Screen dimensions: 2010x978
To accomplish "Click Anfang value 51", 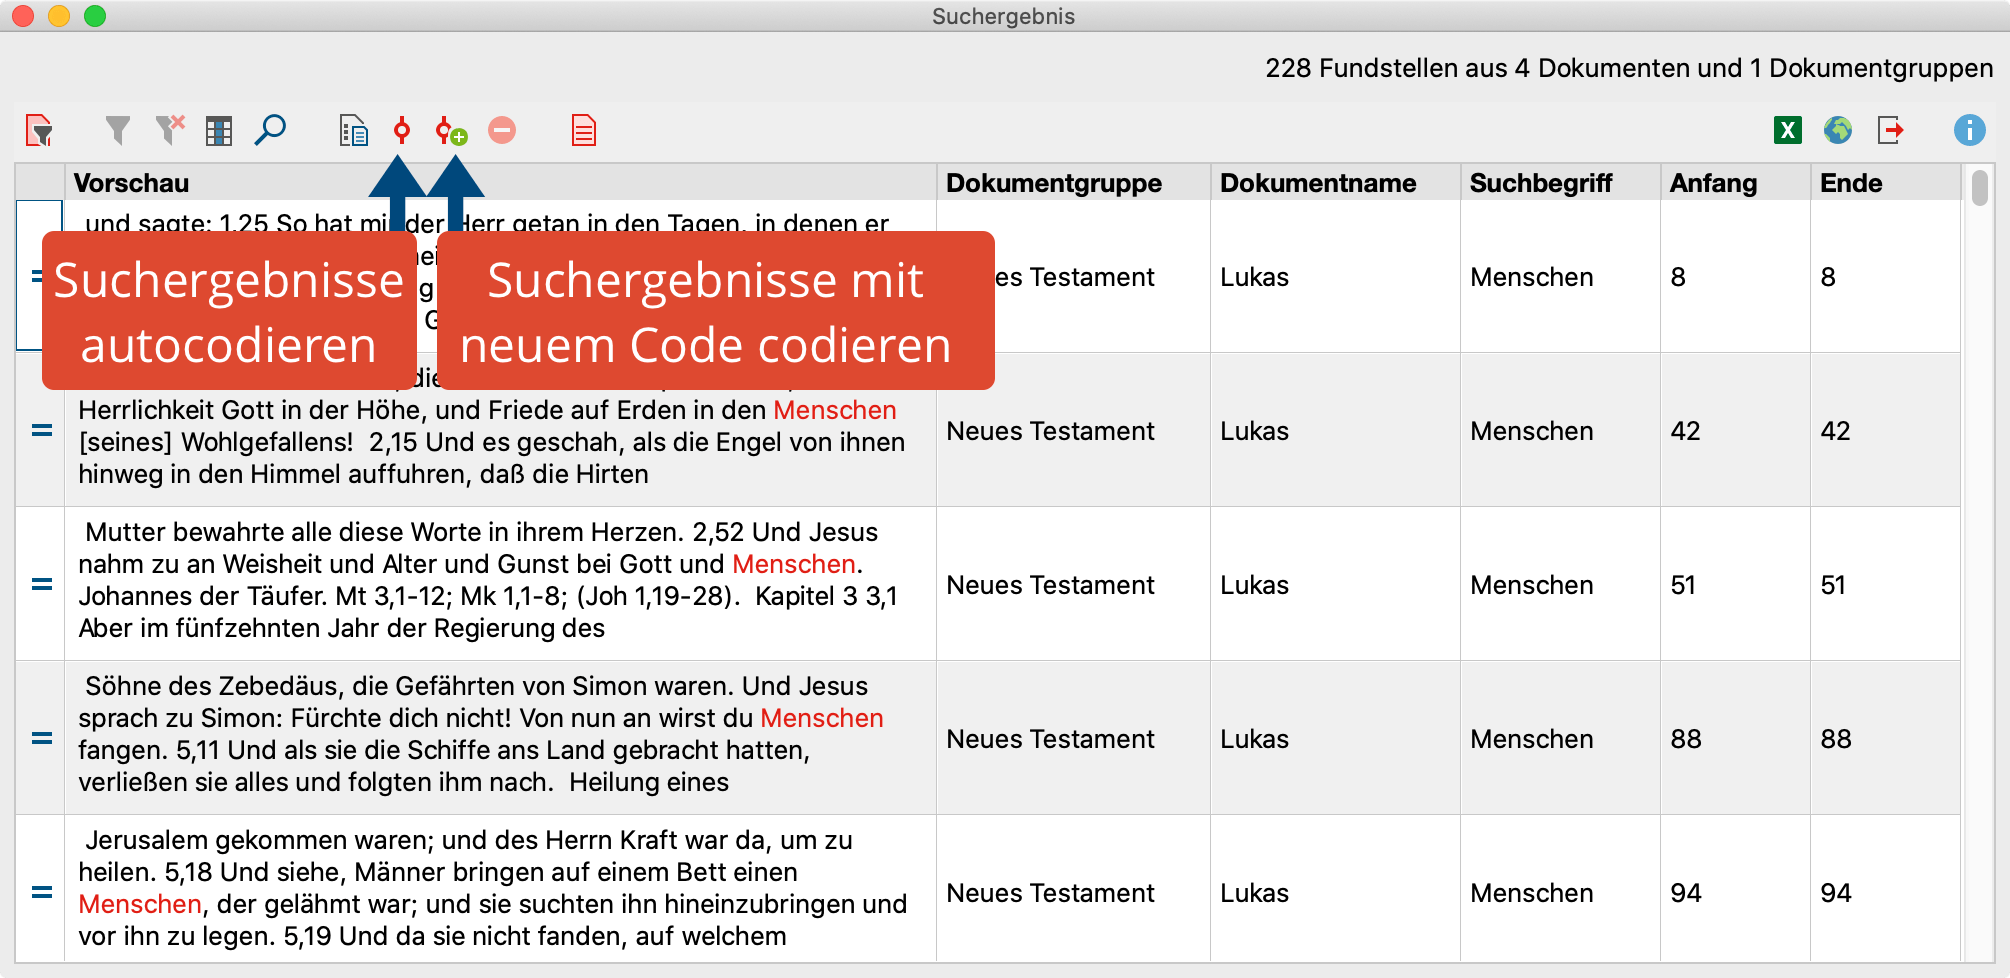I will tap(1683, 585).
